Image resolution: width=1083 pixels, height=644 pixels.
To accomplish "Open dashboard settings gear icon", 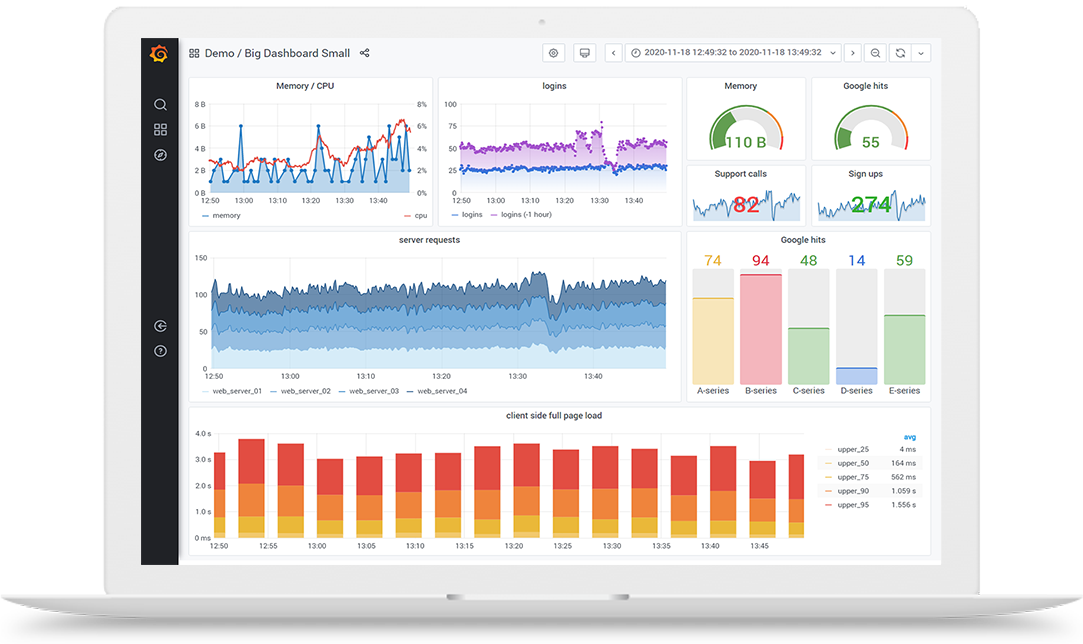I will (553, 53).
